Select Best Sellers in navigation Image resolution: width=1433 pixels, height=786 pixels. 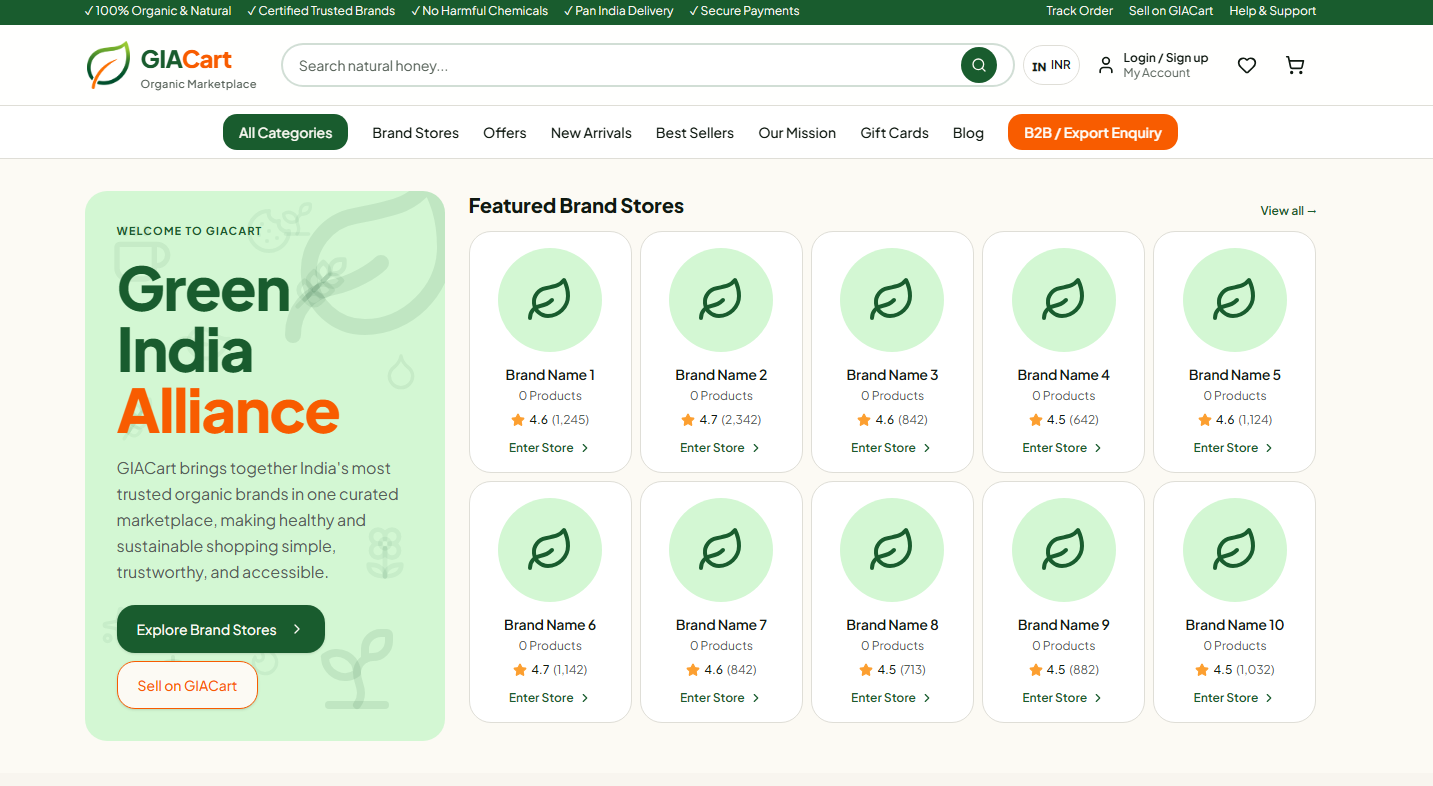695,133
